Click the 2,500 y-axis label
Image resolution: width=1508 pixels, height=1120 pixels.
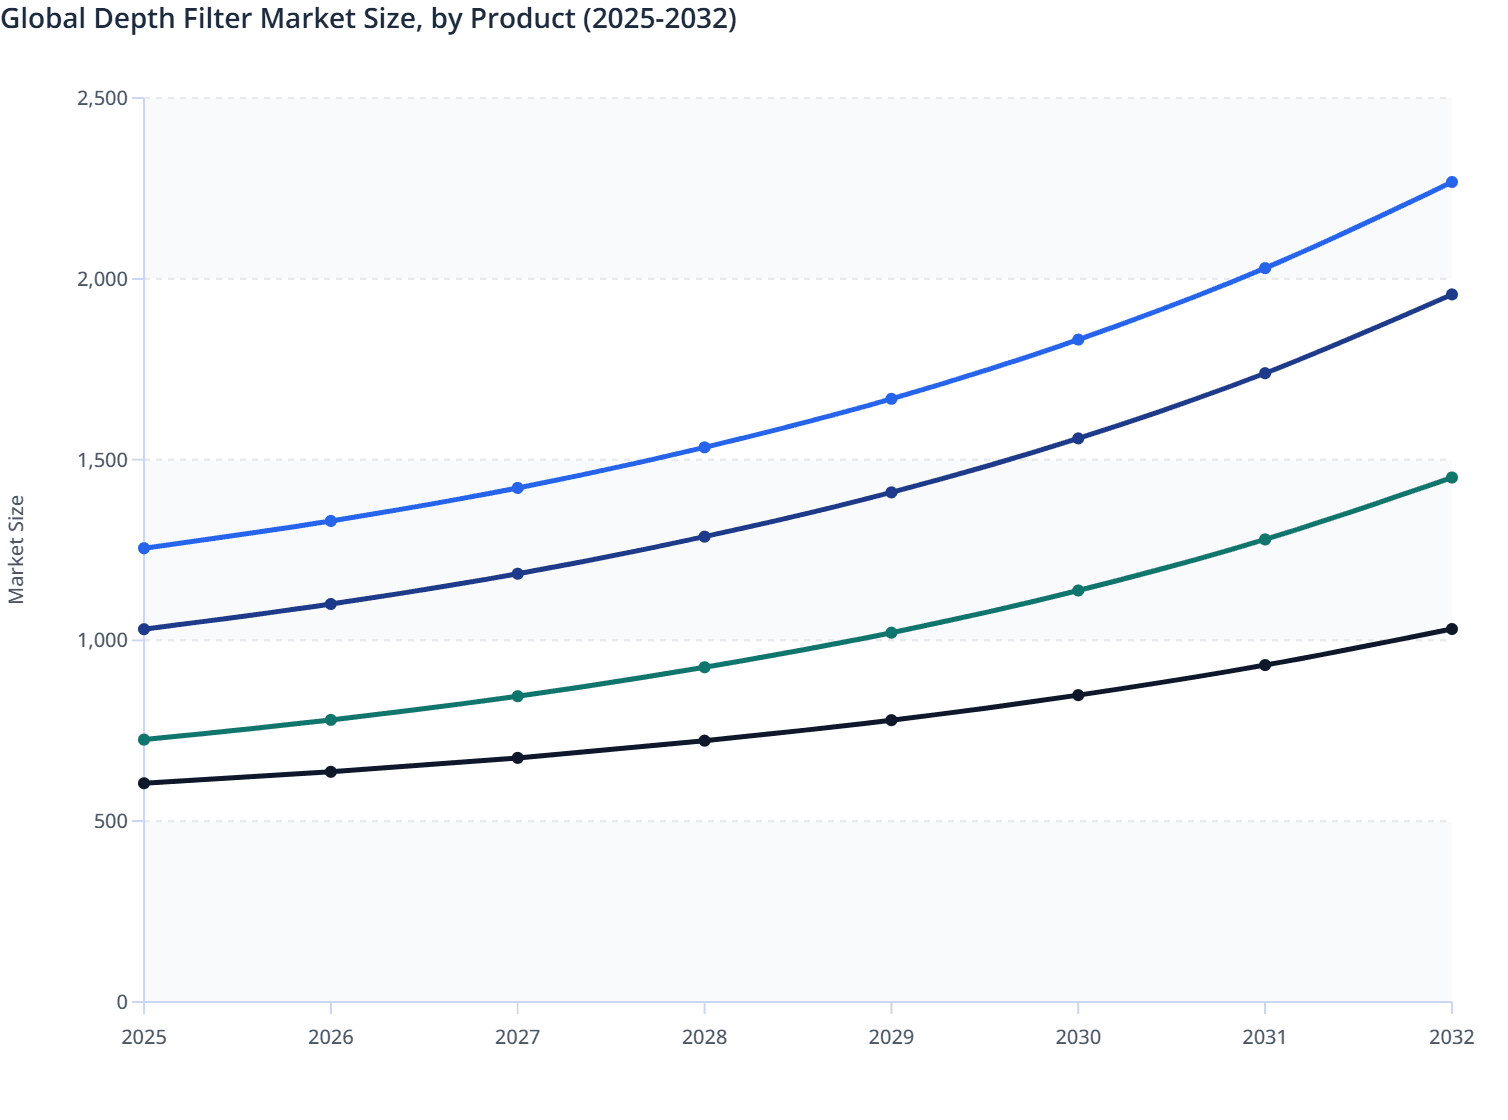[x=102, y=98]
